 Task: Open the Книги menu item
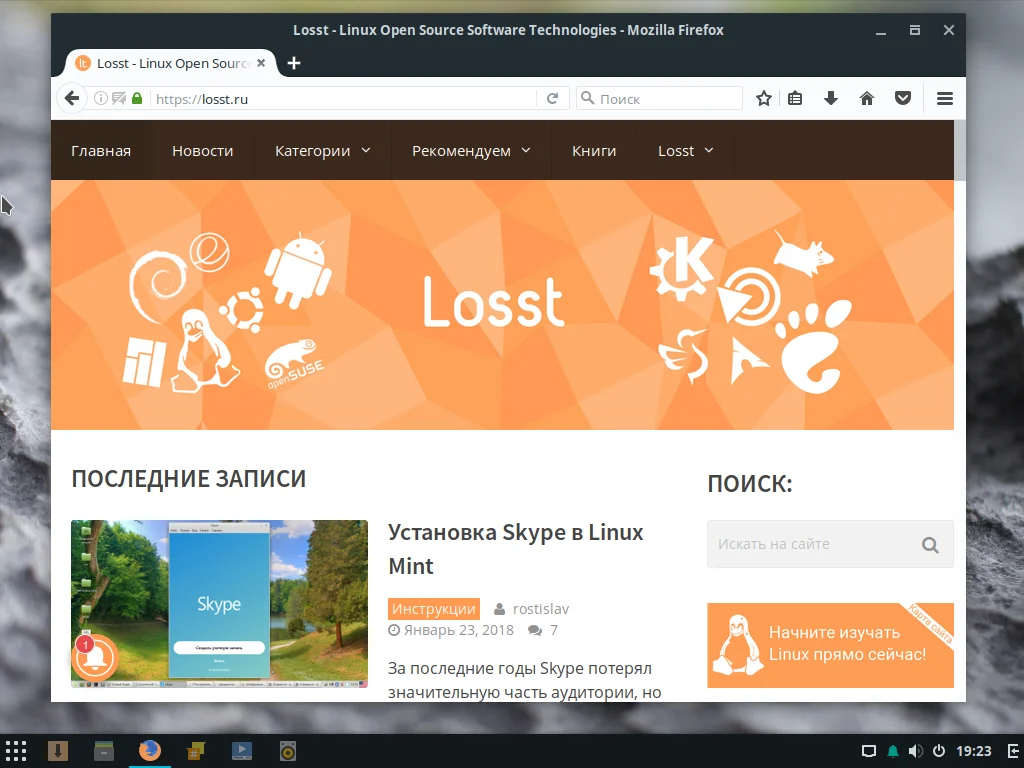tap(594, 151)
